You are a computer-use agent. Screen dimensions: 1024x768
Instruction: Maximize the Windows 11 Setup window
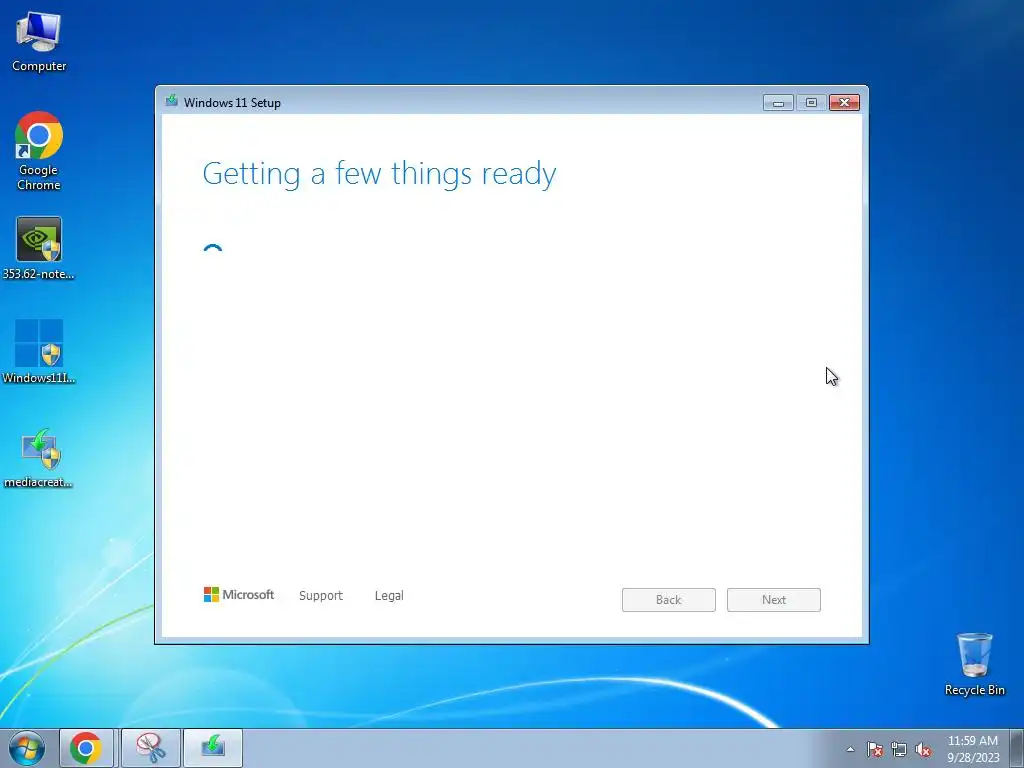(x=811, y=103)
